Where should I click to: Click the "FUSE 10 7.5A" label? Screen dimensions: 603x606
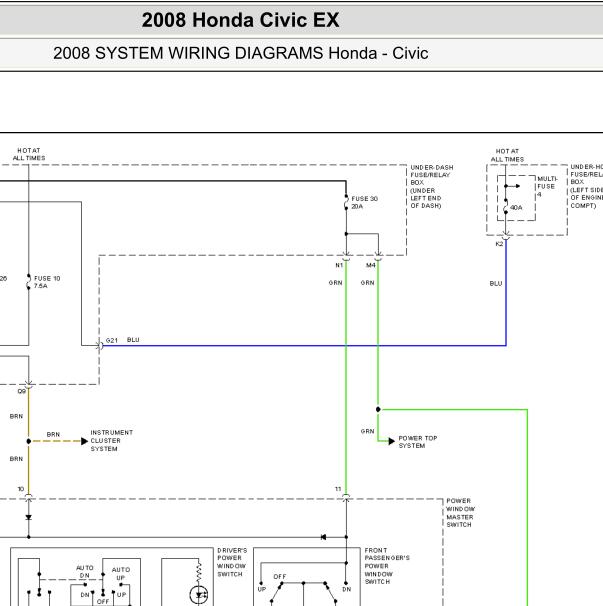pyautogui.click(x=47, y=282)
